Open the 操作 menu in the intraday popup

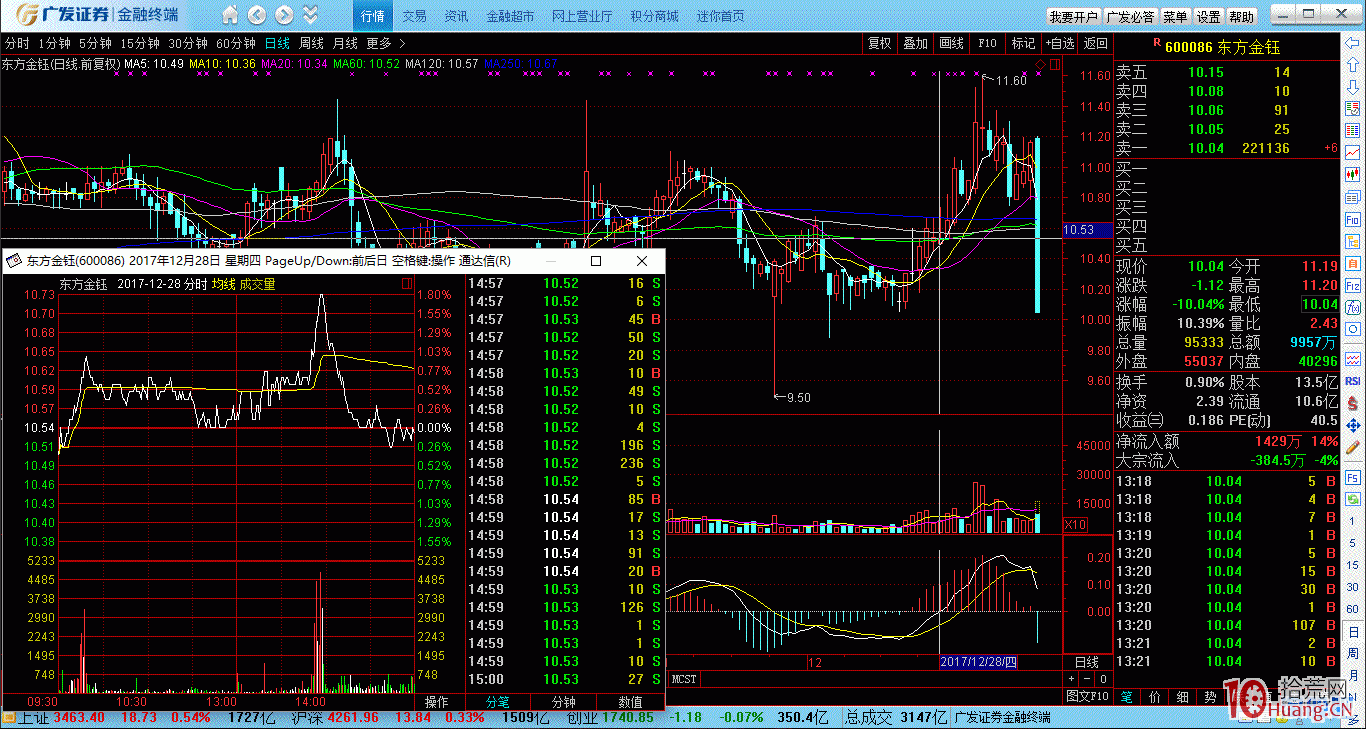[437, 701]
